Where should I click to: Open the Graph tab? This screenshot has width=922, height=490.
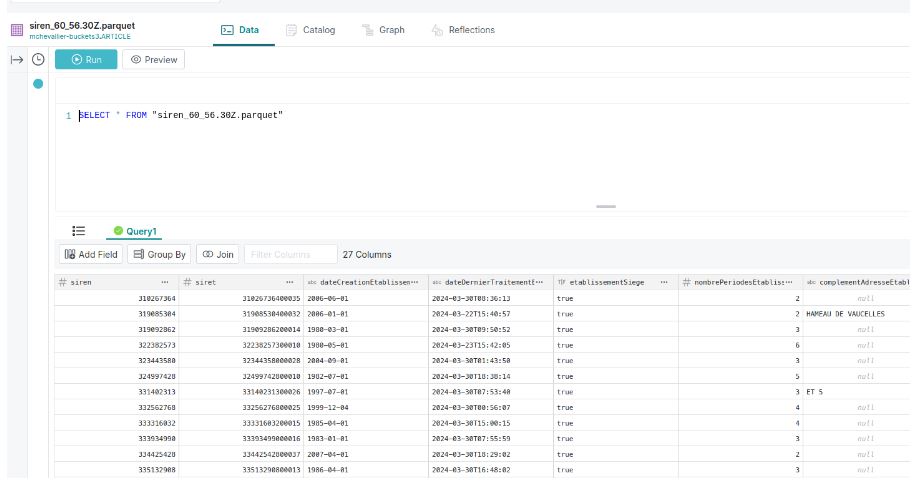point(383,30)
